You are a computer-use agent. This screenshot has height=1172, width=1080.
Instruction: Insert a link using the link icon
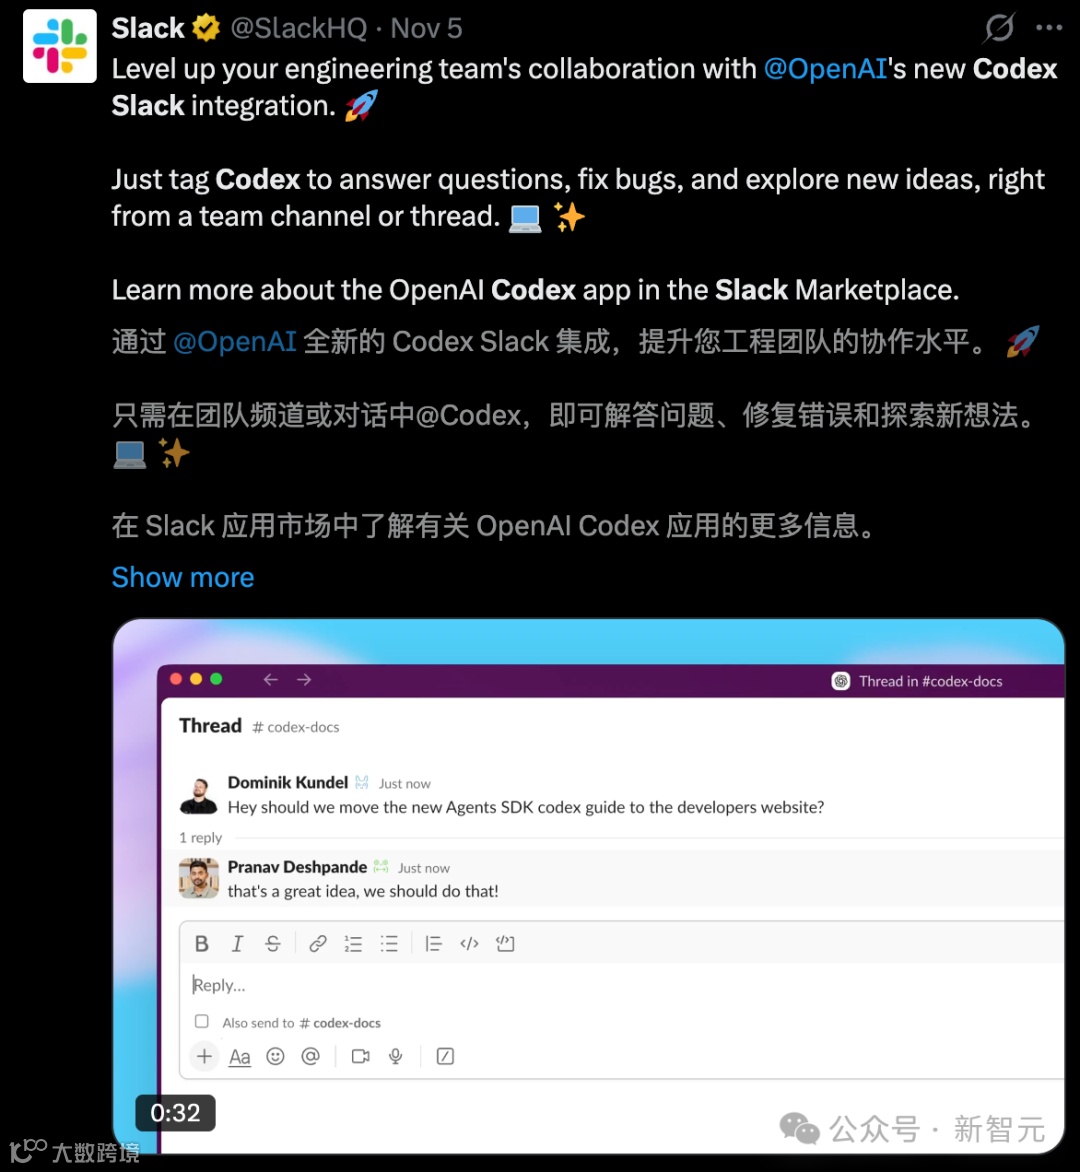pyautogui.click(x=318, y=943)
